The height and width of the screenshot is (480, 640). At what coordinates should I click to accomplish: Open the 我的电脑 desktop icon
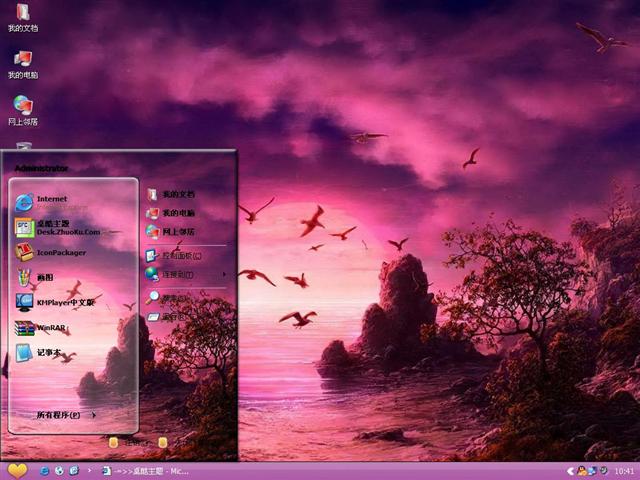[23, 65]
